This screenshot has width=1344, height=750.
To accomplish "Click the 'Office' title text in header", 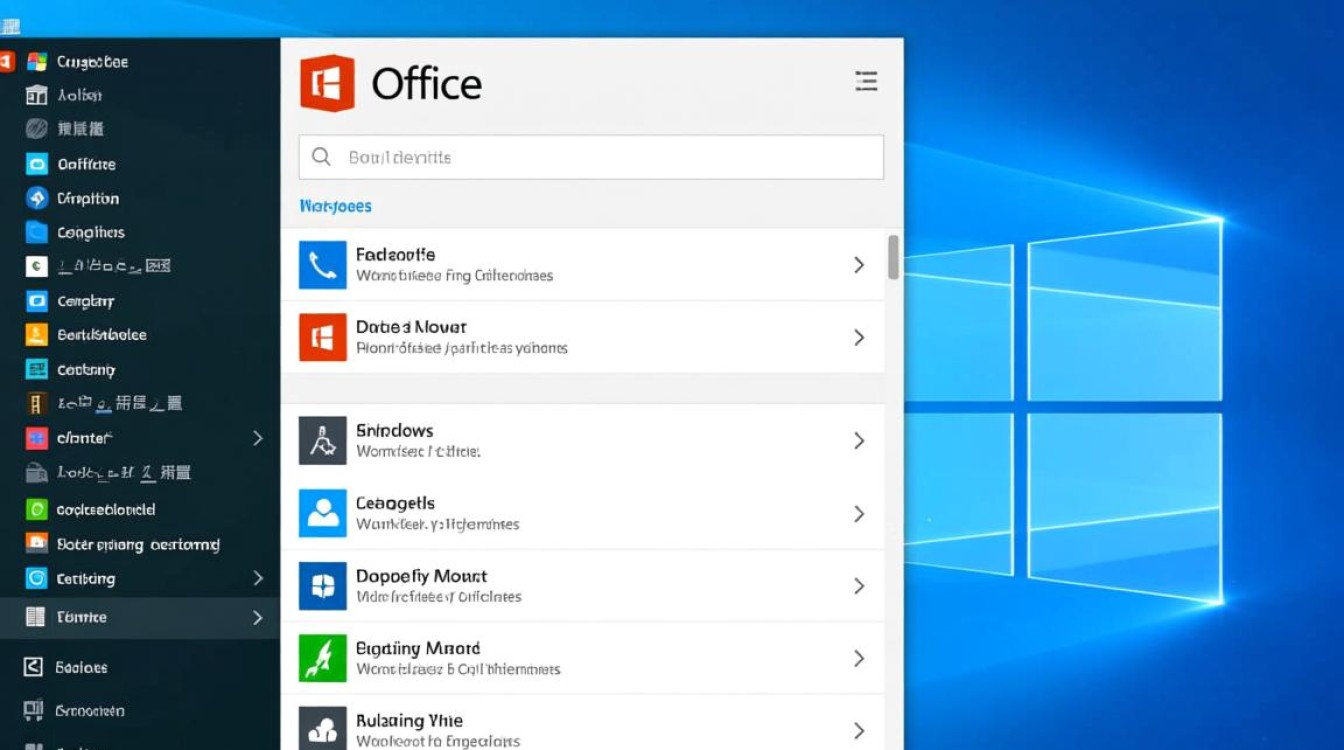I will click(427, 83).
